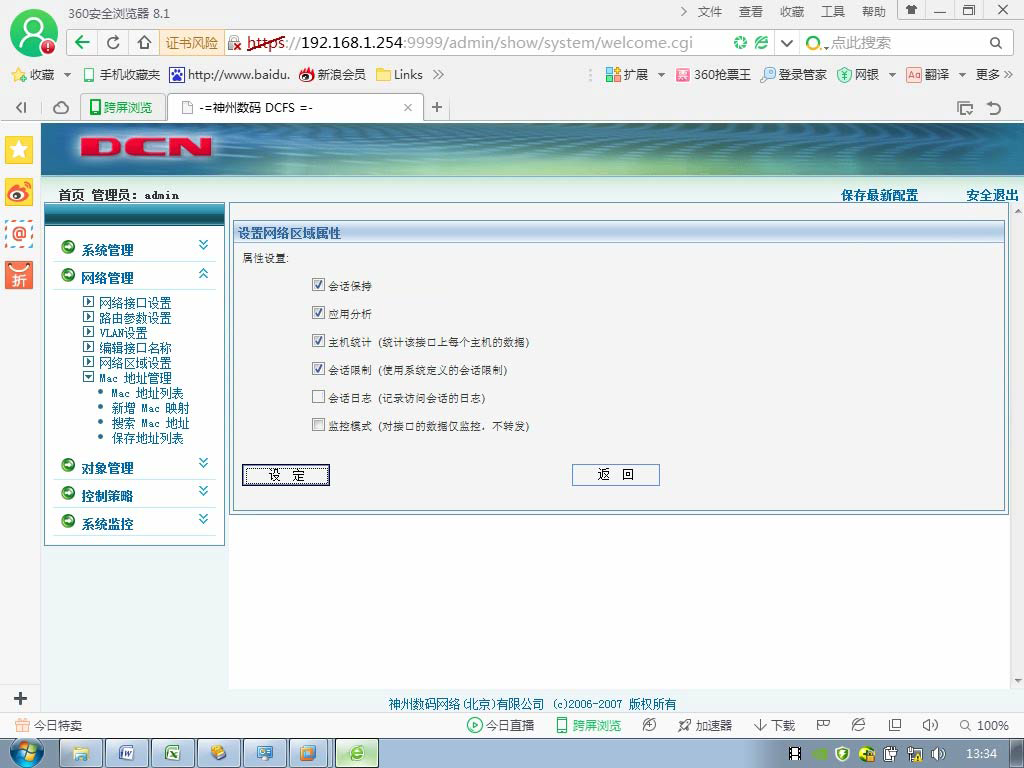
Task: Click the 100% zoom level control
Action: click(x=984, y=725)
